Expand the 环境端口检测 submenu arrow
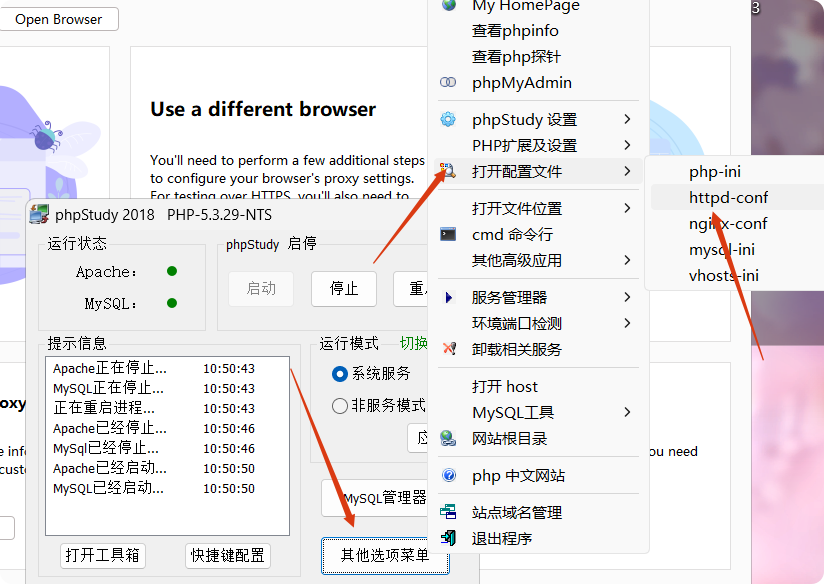Screen dimensions: 824x584 [627, 323]
